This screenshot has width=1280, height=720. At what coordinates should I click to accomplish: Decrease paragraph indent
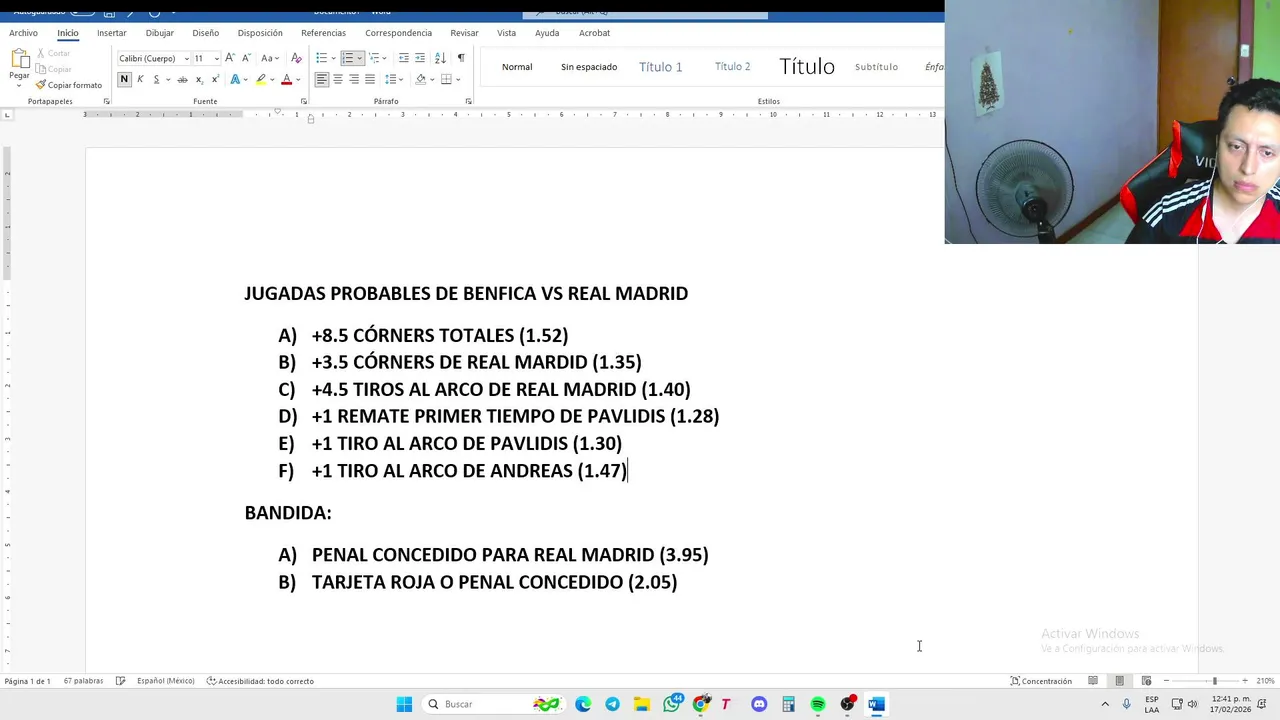click(x=404, y=58)
